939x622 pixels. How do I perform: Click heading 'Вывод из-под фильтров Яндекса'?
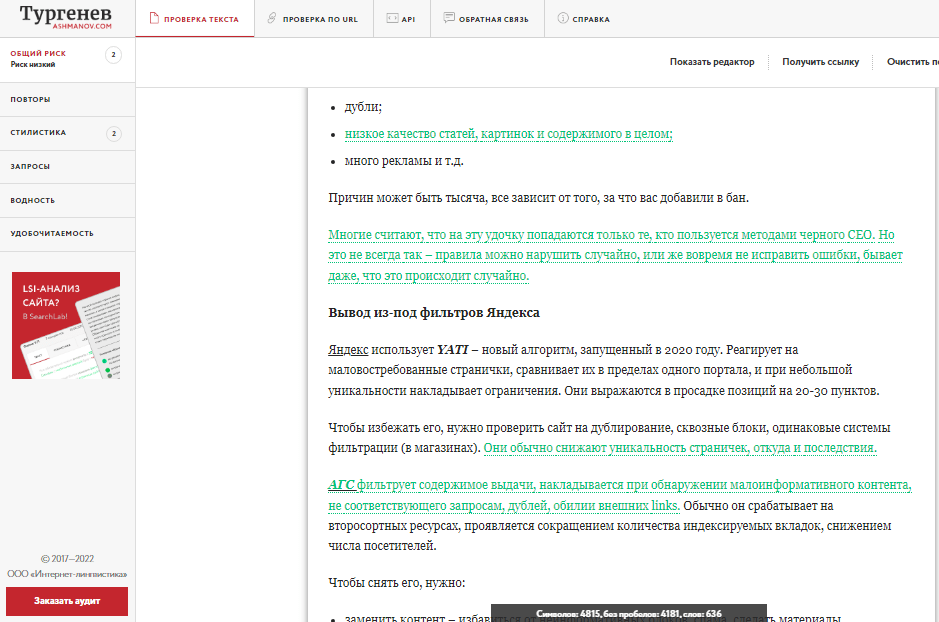pos(434,312)
